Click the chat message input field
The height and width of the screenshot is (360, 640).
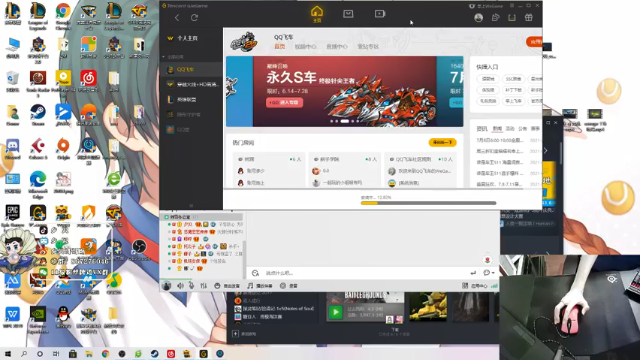[x=365, y=273]
